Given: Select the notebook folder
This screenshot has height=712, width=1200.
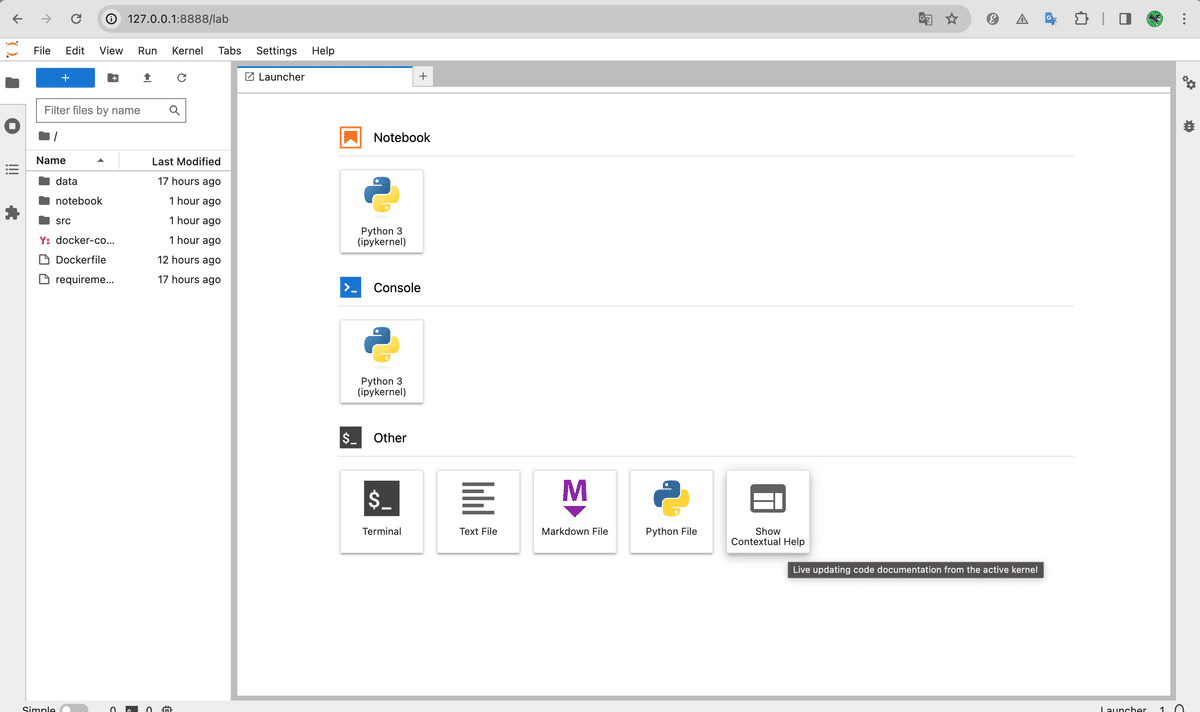Looking at the screenshot, I should (x=129, y=201).
